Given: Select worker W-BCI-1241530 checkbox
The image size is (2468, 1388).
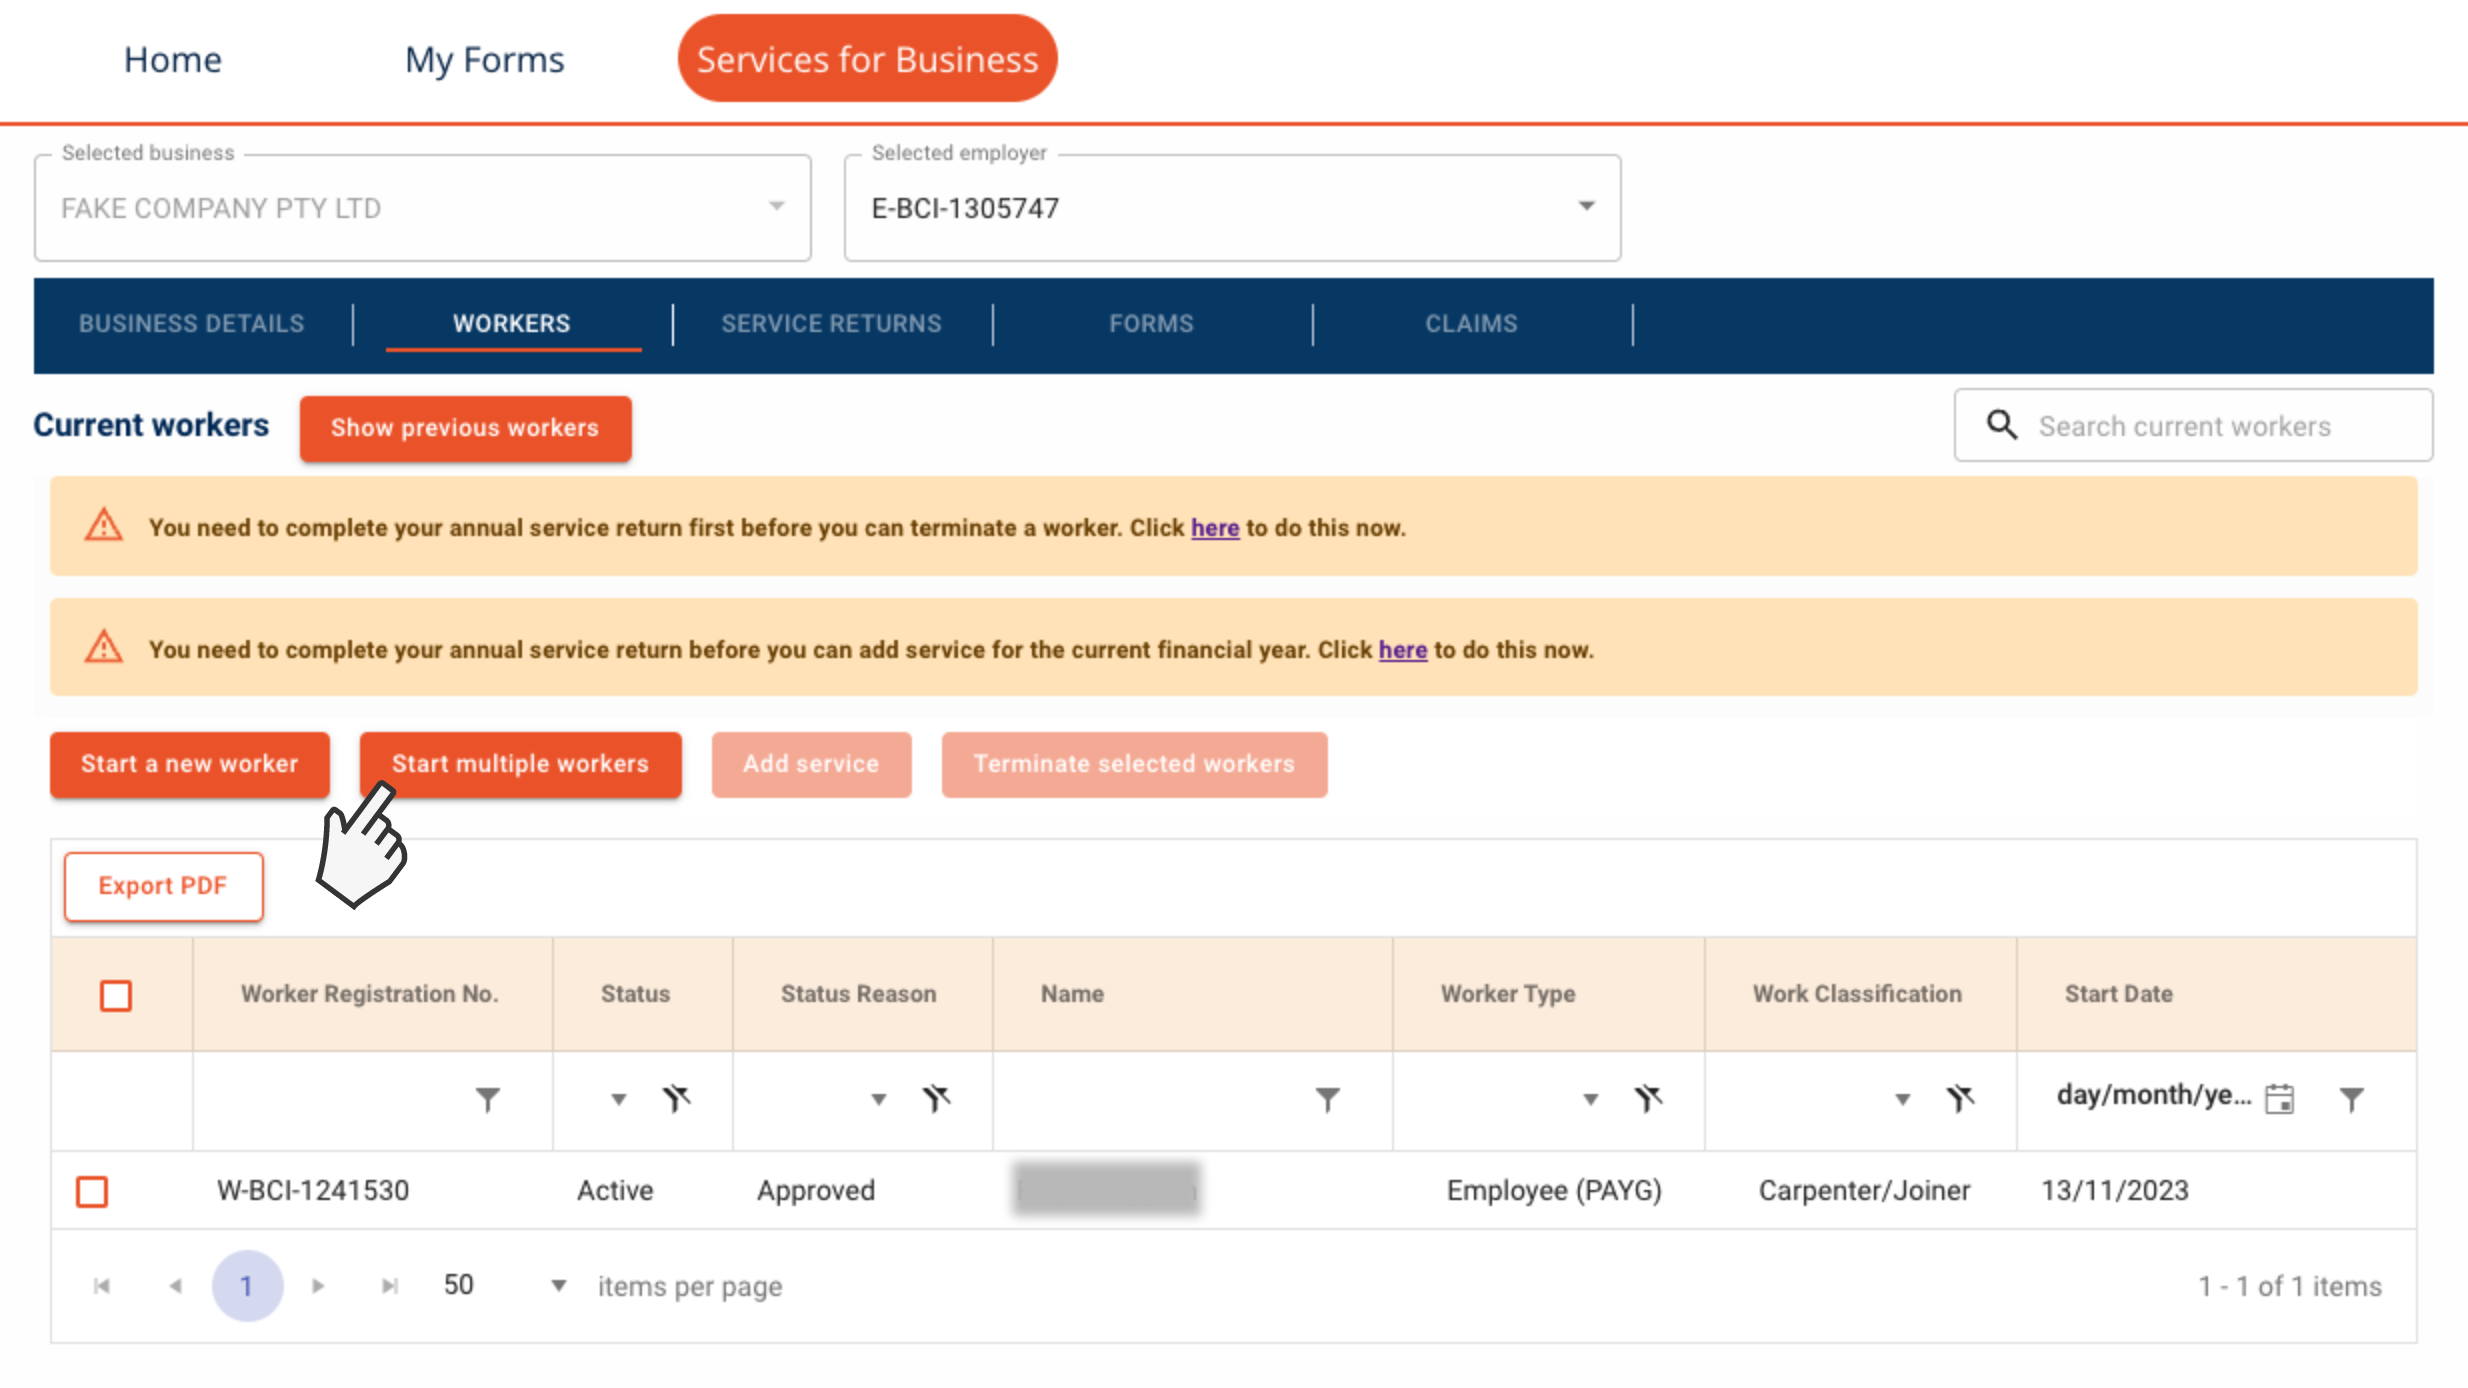Looking at the screenshot, I should click(92, 1191).
